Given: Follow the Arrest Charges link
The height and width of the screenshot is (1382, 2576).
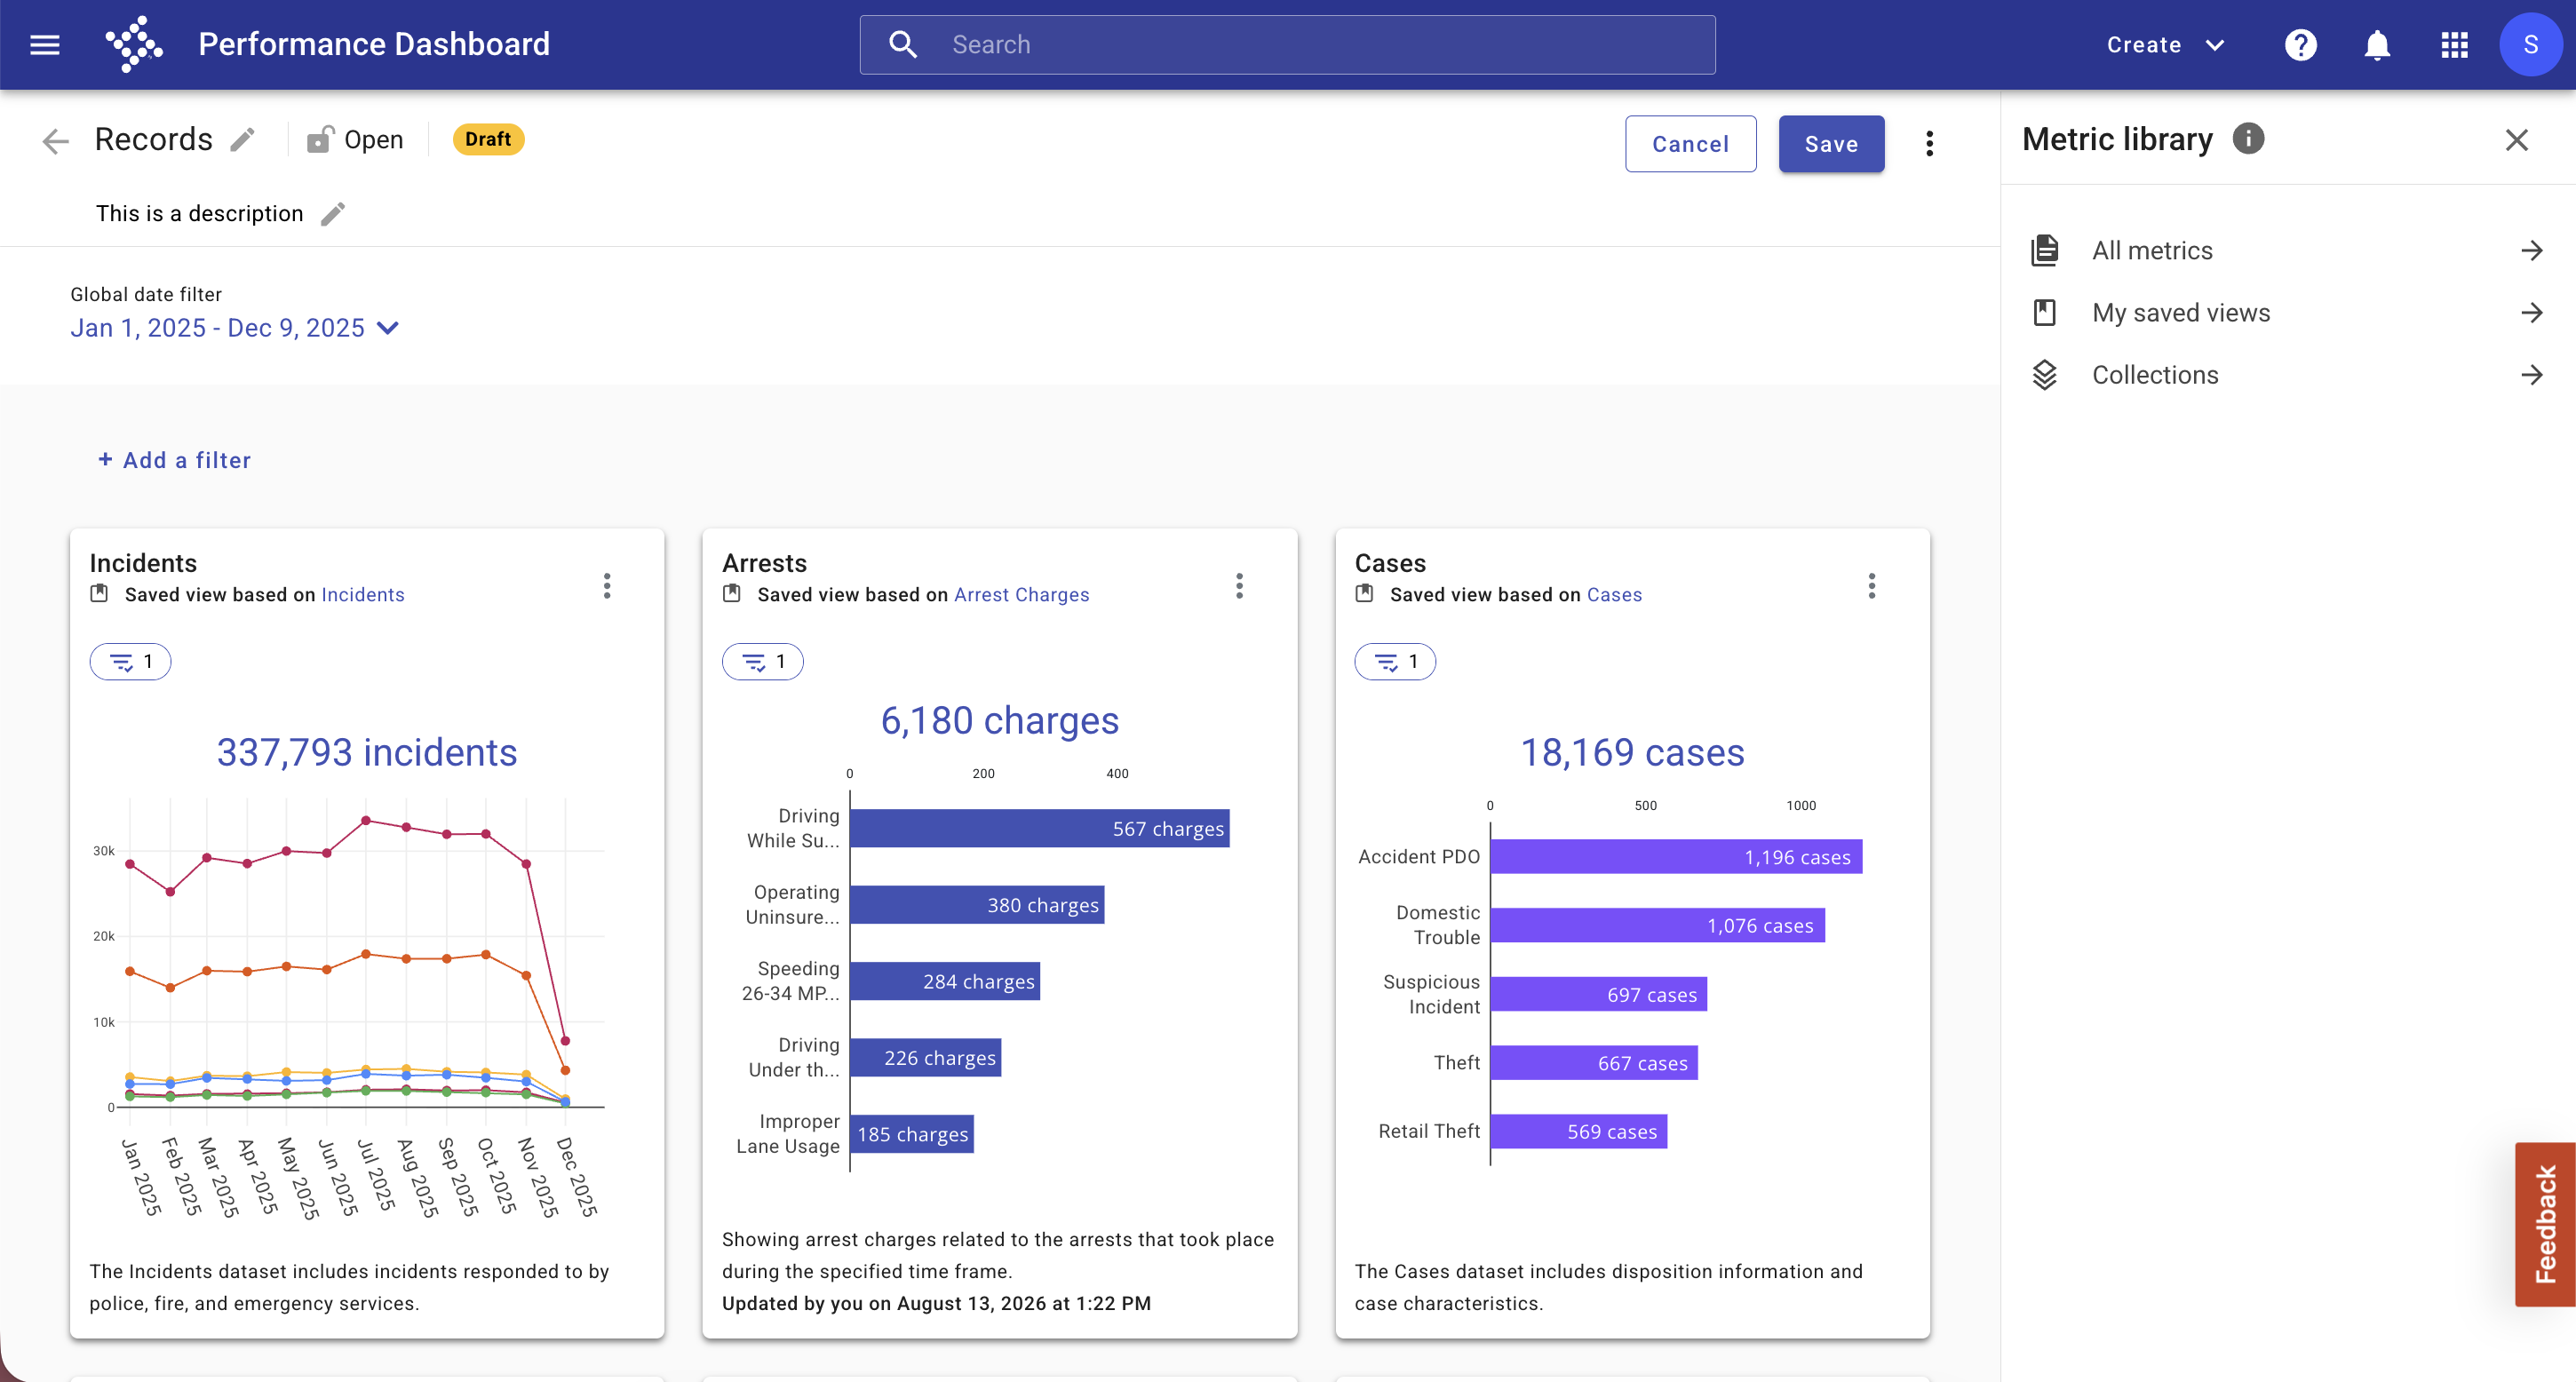Looking at the screenshot, I should click(x=1021, y=595).
